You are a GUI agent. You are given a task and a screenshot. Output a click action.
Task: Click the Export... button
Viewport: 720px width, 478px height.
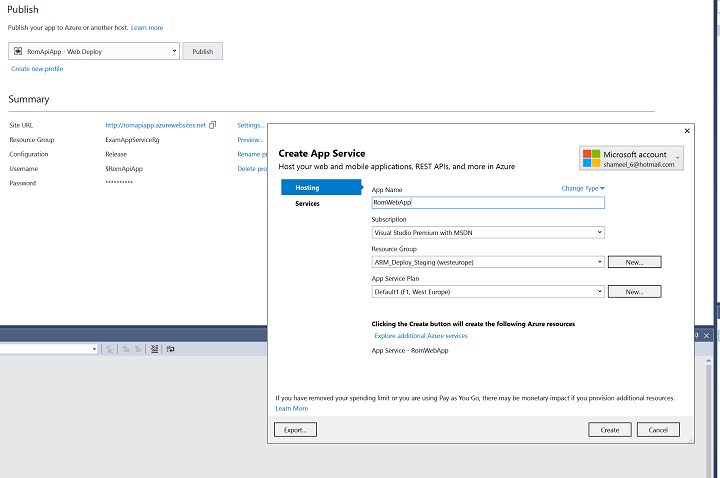pyautogui.click(x=295, y=430)
